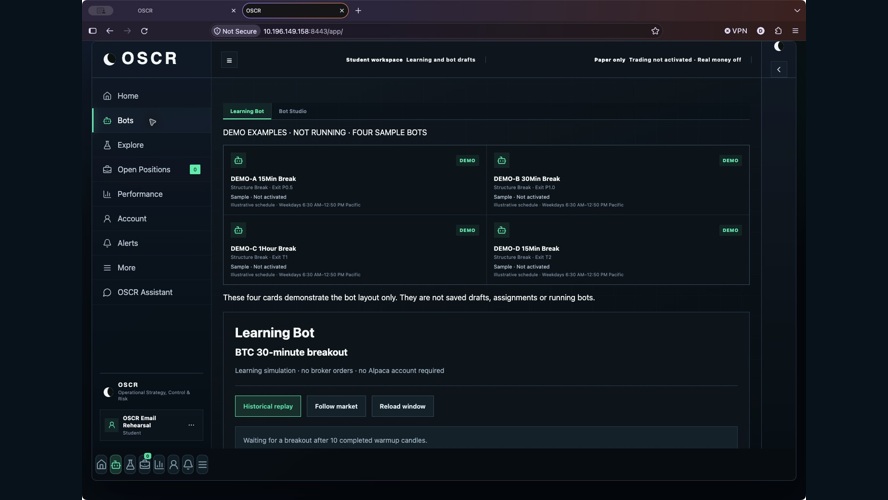Collapse the right panel with the chevron
This screenshot has height=500, width=888.
(x=779, y=70)
